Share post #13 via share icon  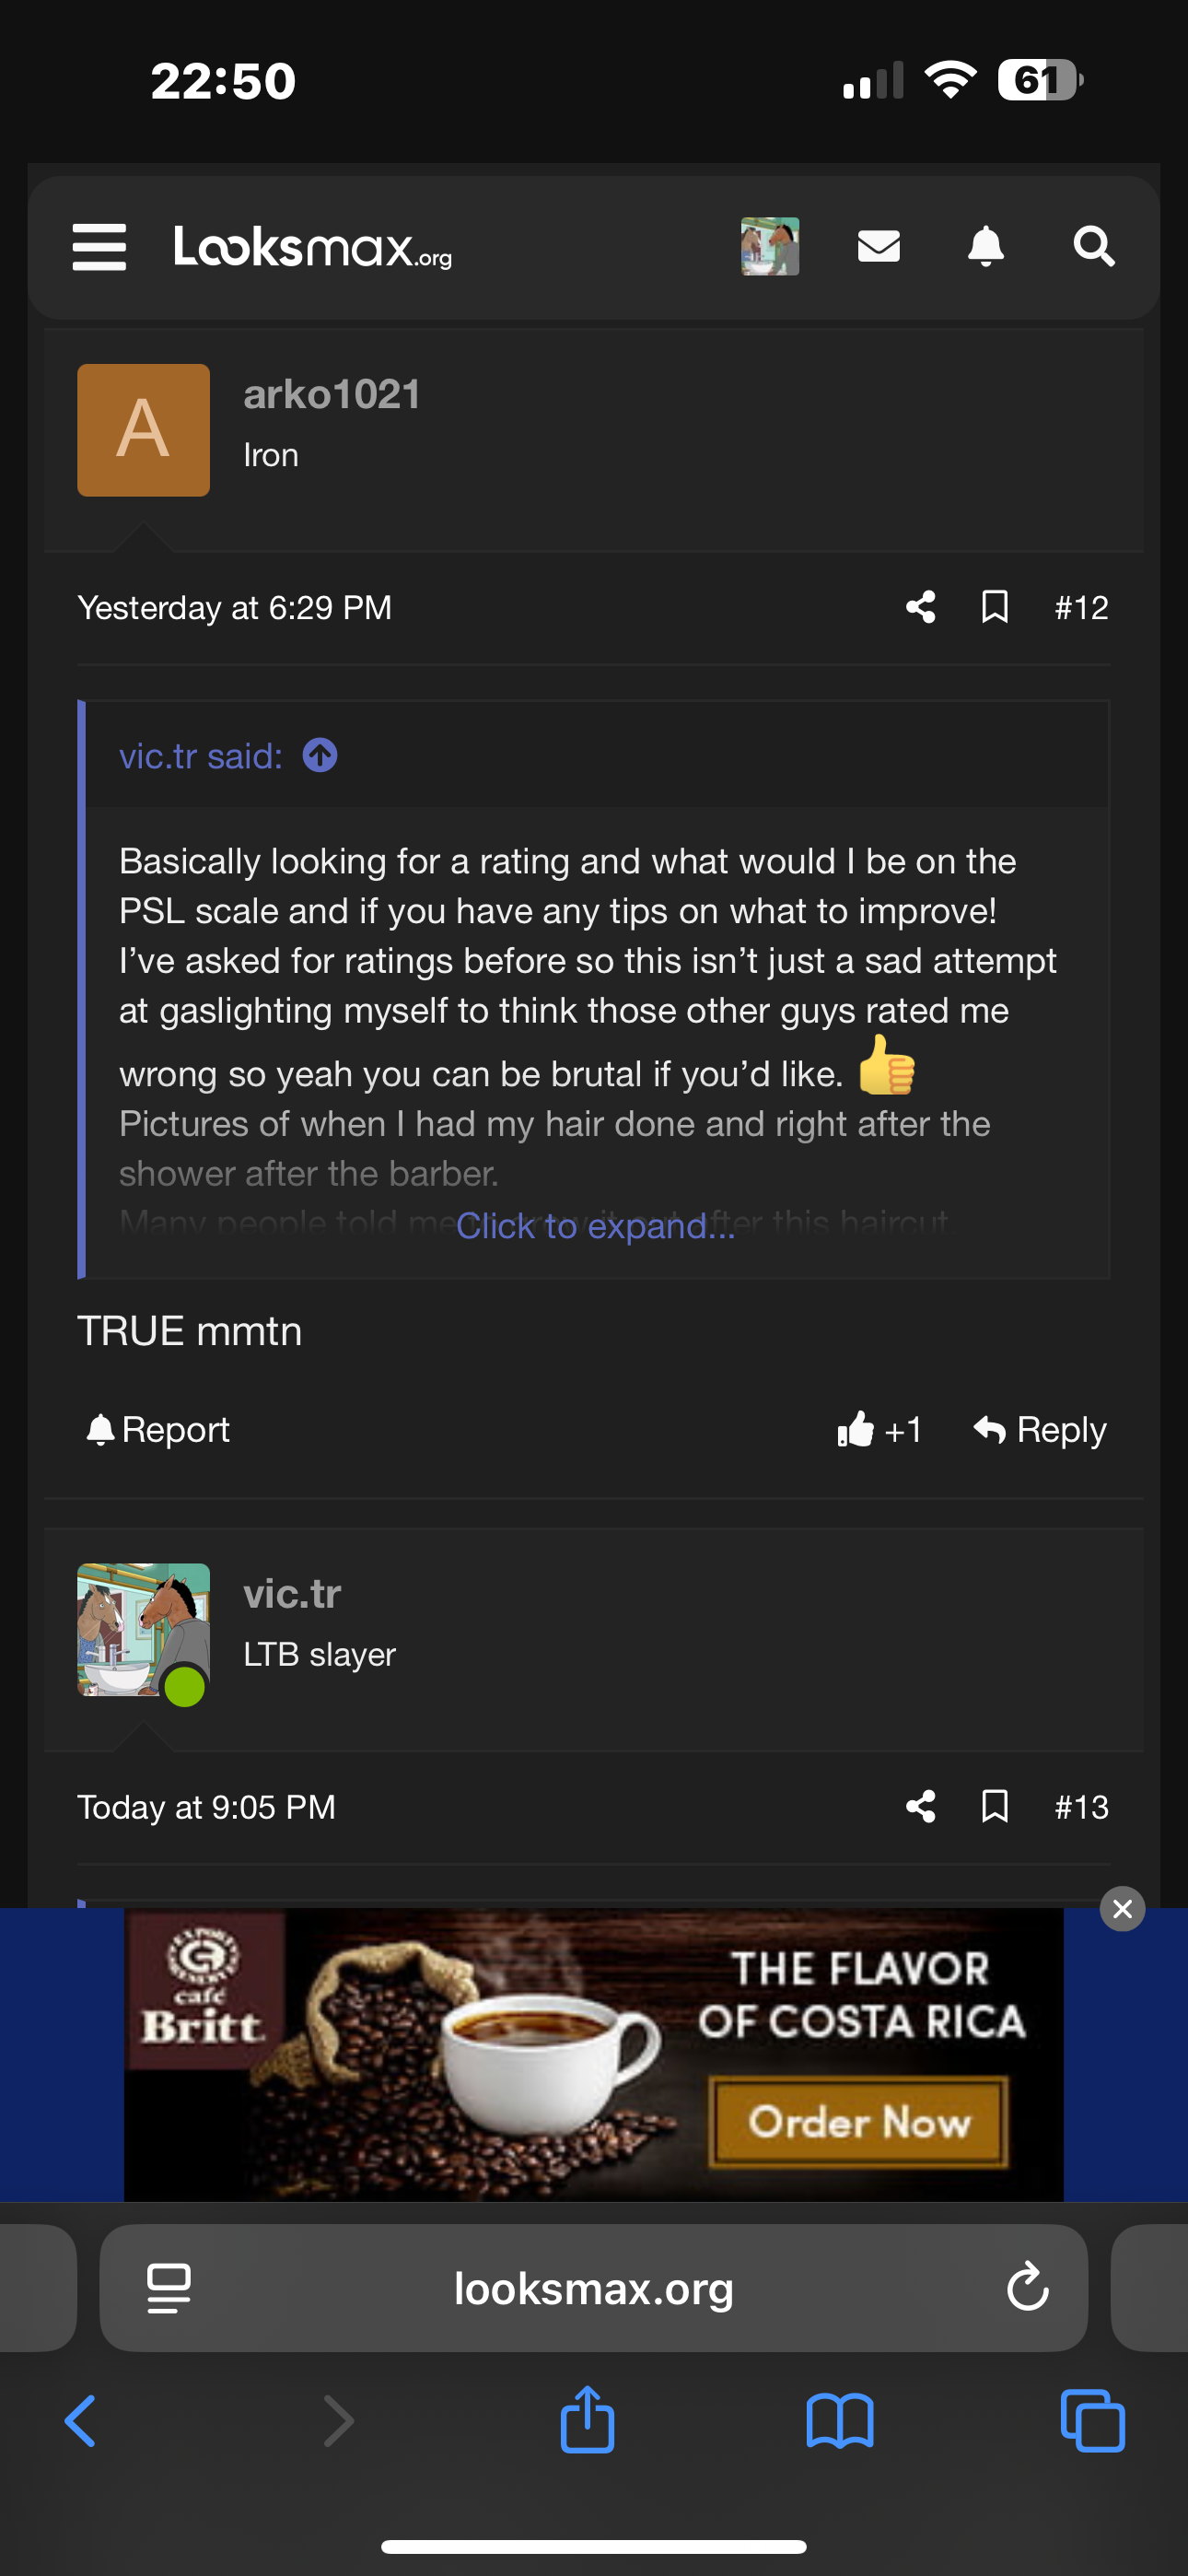(920, 1807)
